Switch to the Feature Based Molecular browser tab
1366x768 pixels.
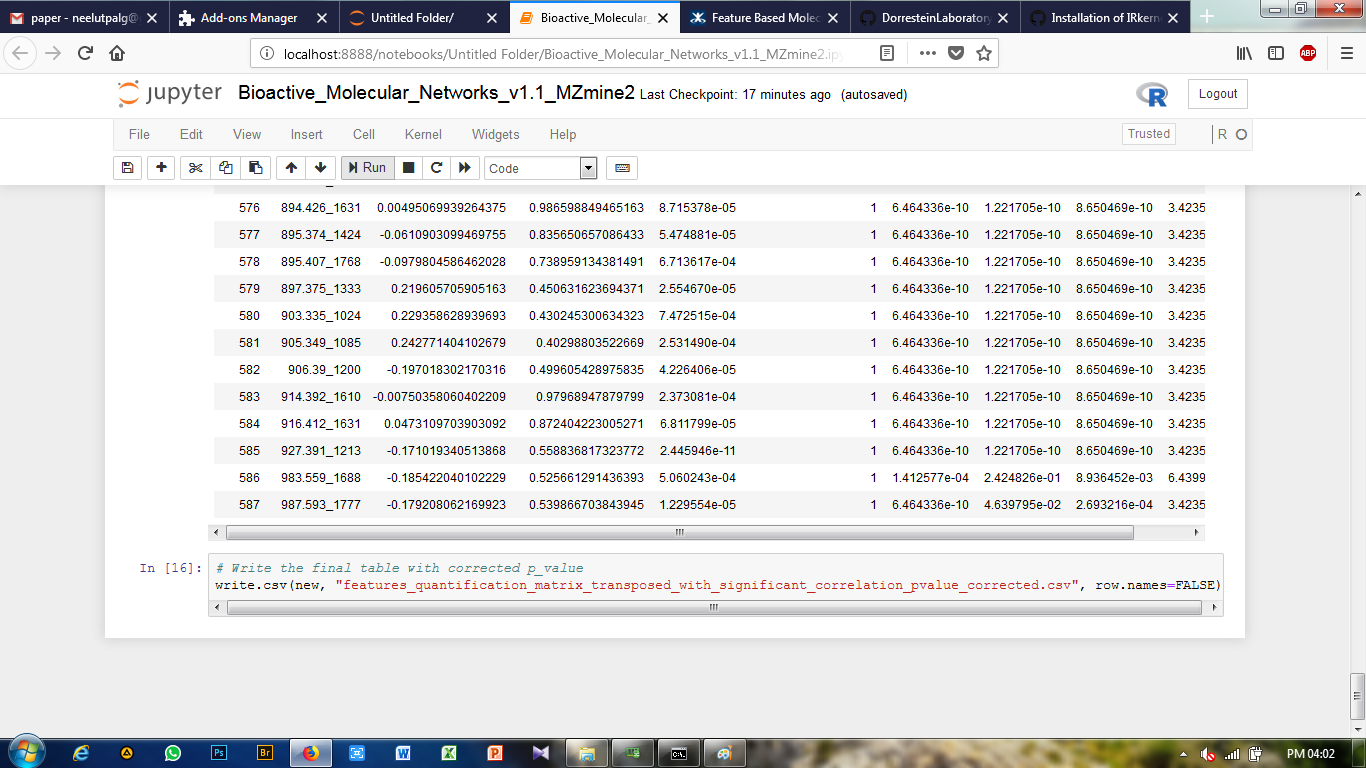tap(763, 17)
